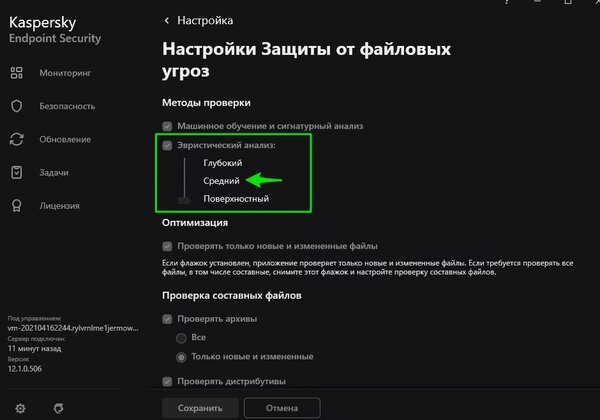Click the version number 12.1.0.506

pos(24,369)
